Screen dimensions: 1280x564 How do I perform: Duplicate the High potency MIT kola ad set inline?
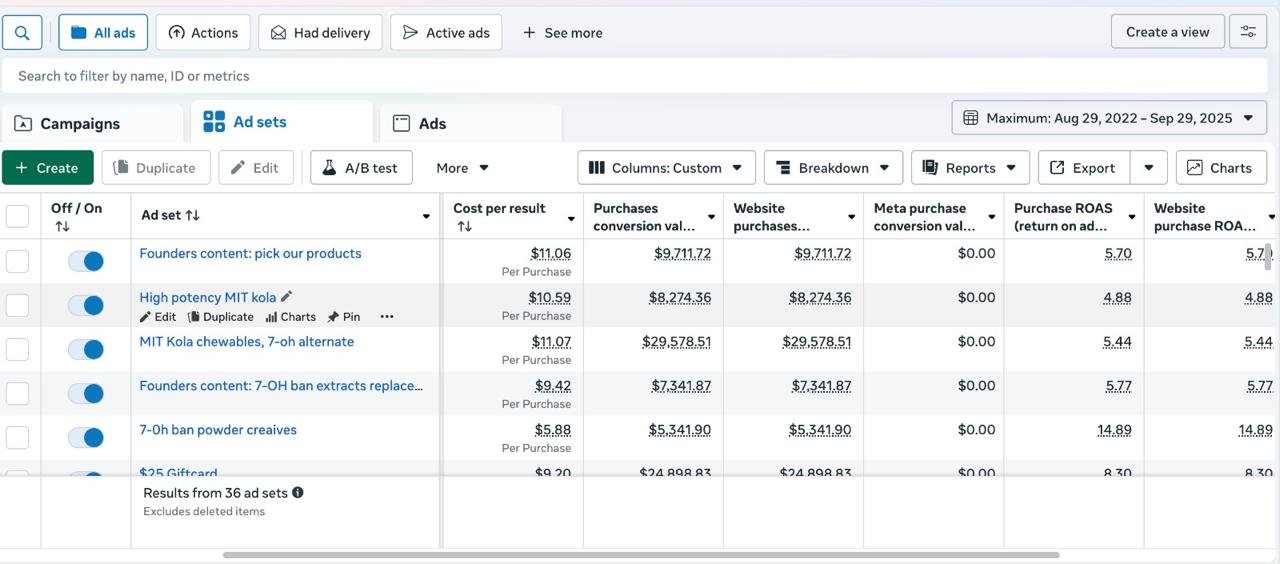(221, 317)
